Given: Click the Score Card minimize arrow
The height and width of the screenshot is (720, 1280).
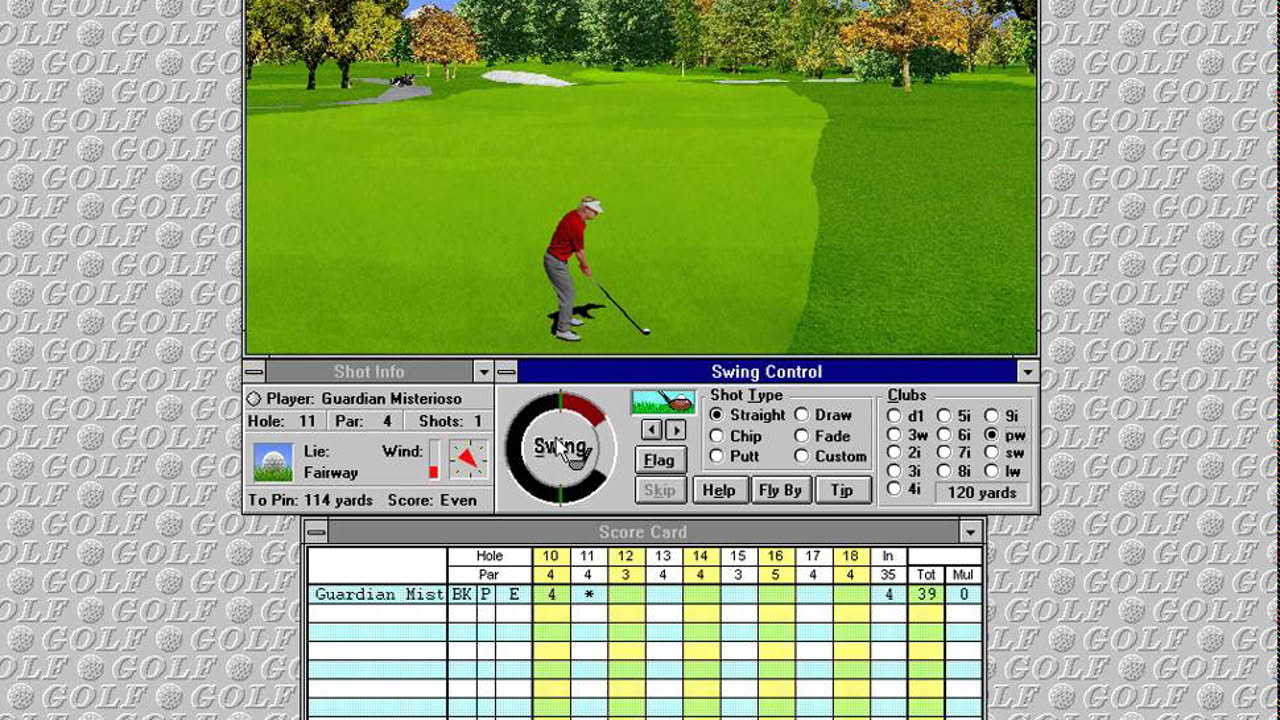Looking at the screenshot, I should pyautogui.click(x=970, y=532).
